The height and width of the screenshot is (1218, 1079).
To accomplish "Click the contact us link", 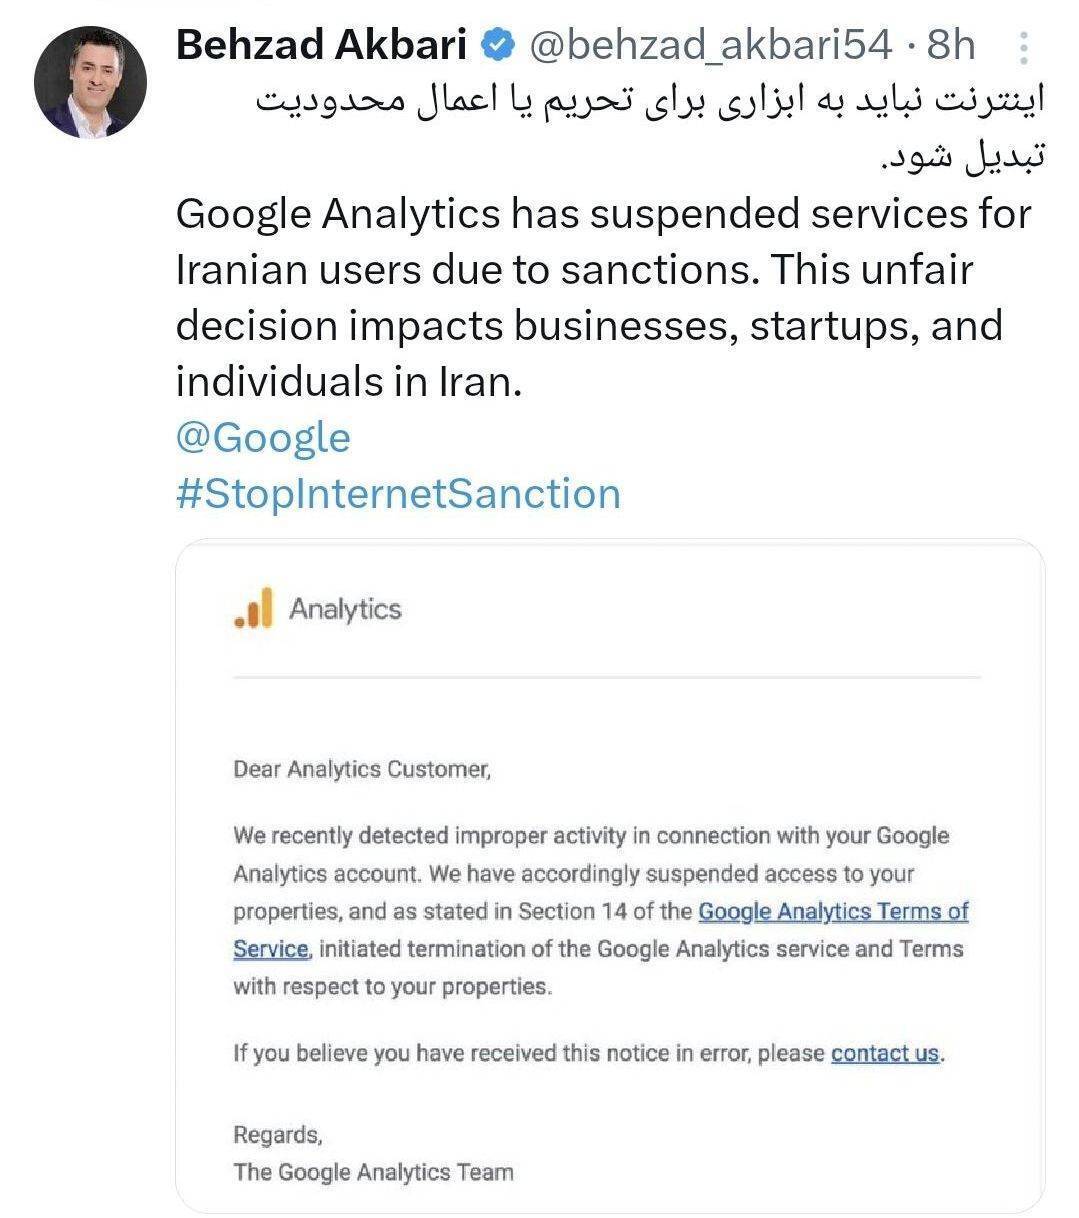I will 884,1052.
